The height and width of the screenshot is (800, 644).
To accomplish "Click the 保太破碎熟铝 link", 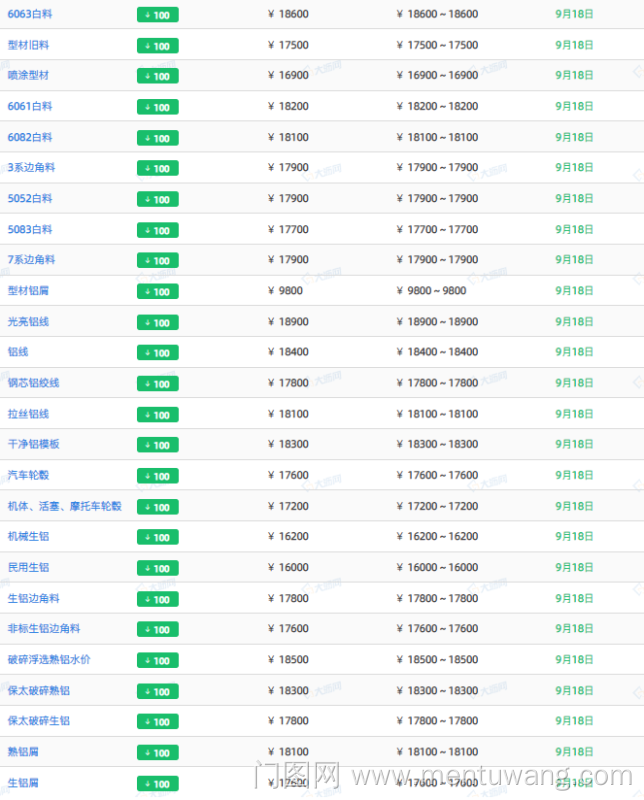I will pyautogui.click(x=38, y=691).
